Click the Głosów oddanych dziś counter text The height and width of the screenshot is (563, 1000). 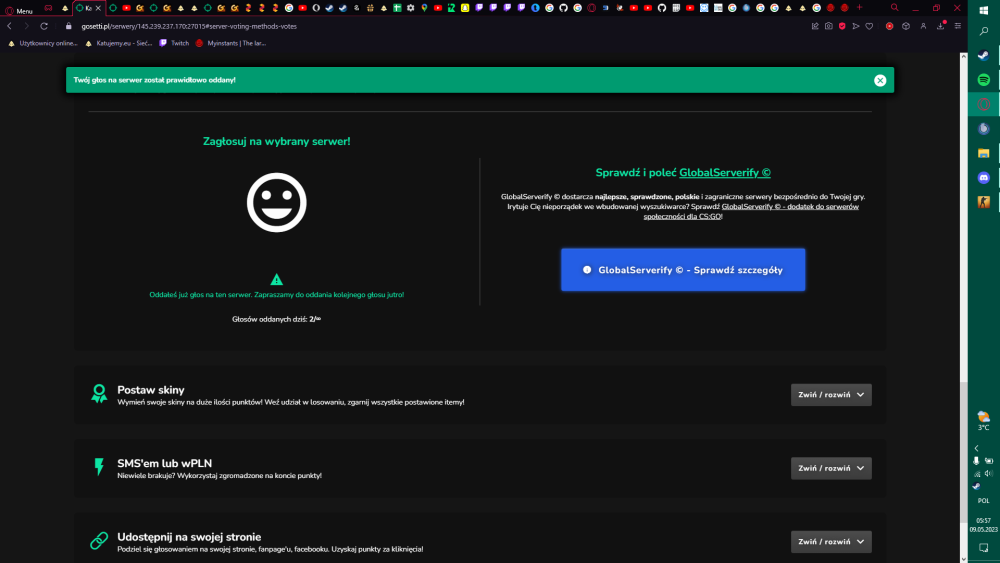[276, 319]
